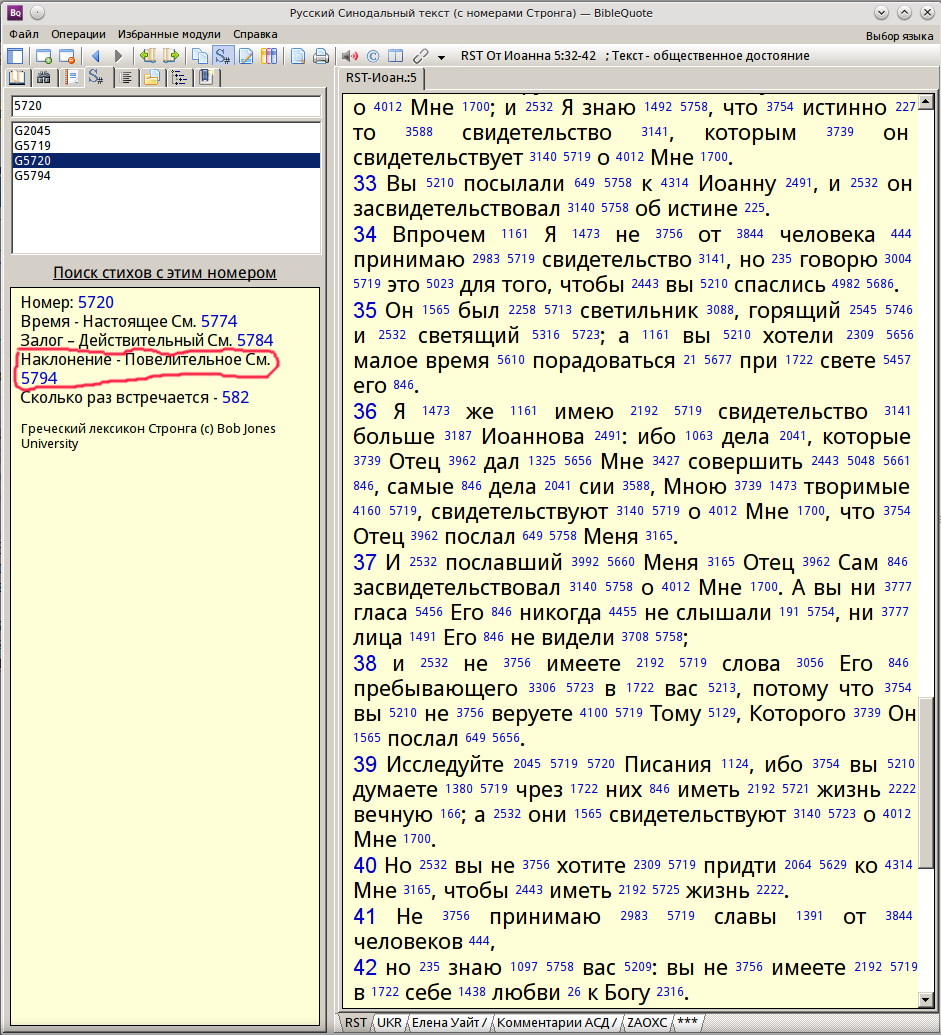
Task: Click the copy icon in the toolbar
Action: point(200,56)
